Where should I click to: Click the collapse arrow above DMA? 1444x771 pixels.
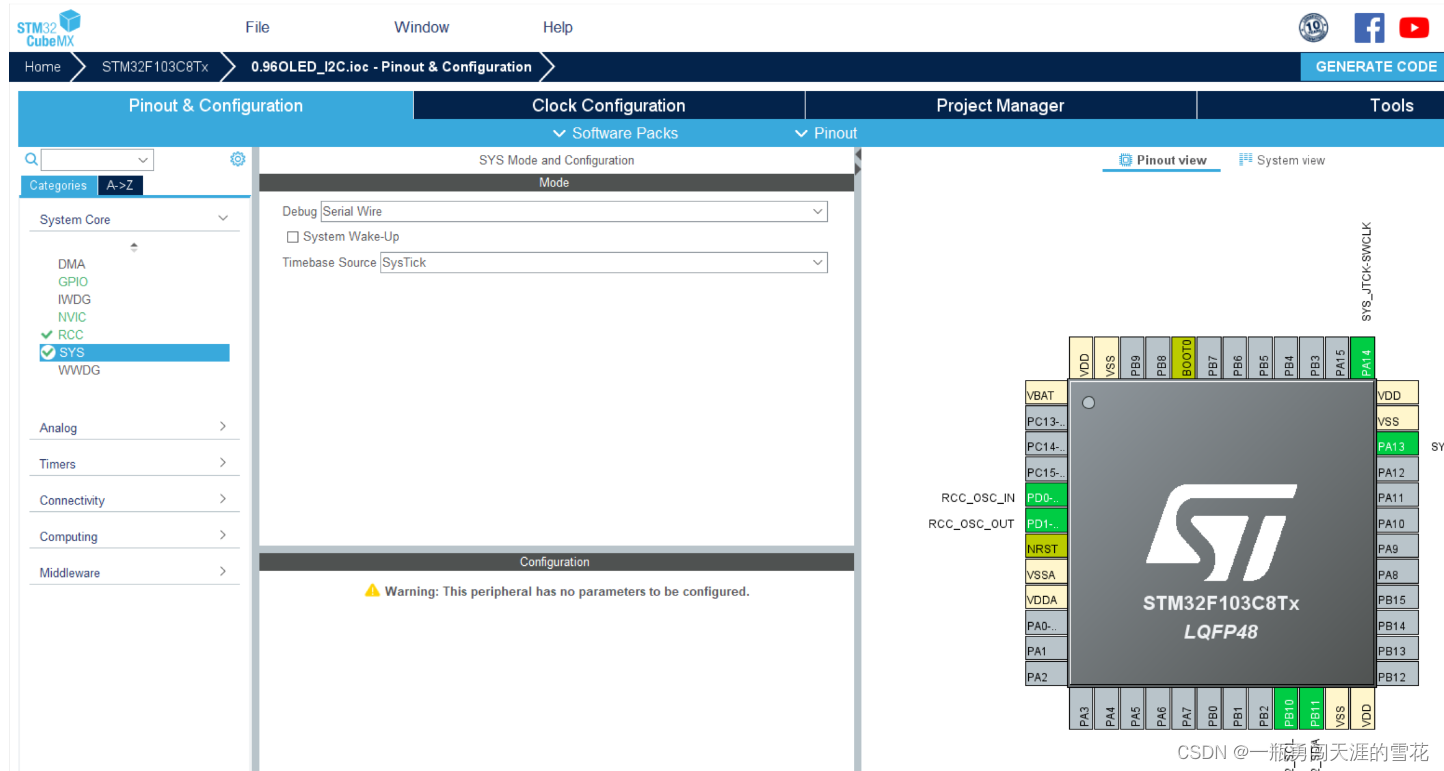[134, 246]
